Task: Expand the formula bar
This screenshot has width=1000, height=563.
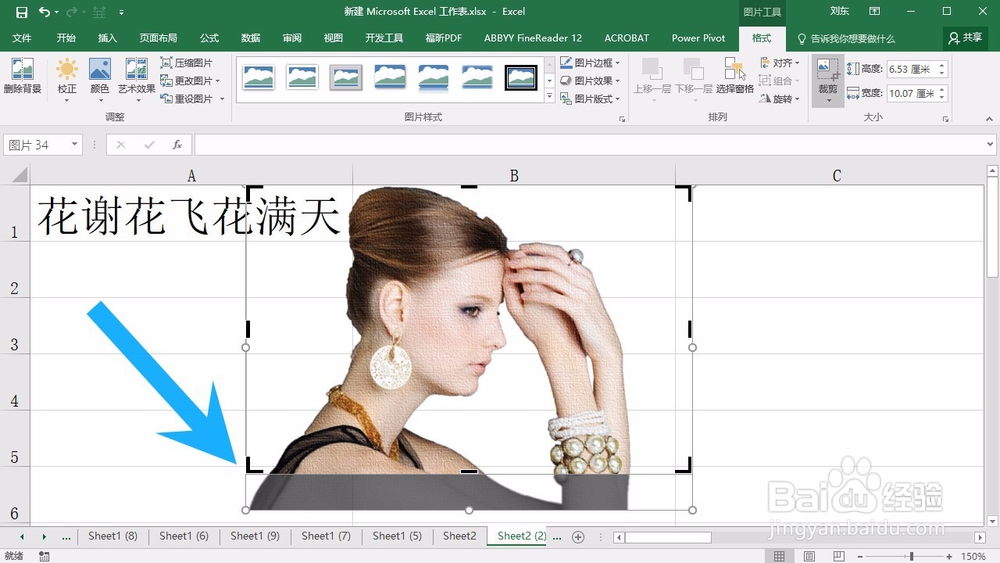Action: tap(990, 145)
